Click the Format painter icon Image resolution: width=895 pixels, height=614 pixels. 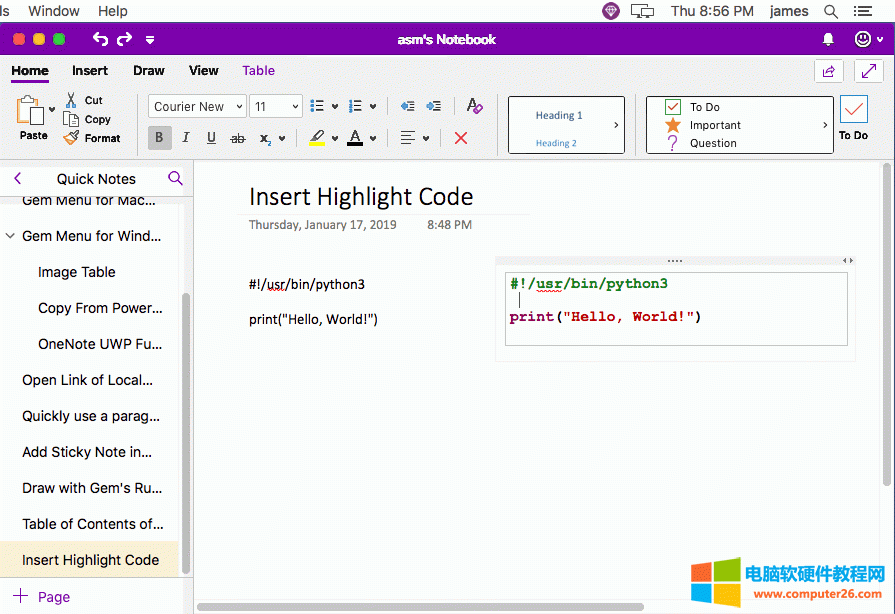coord(72,138)
